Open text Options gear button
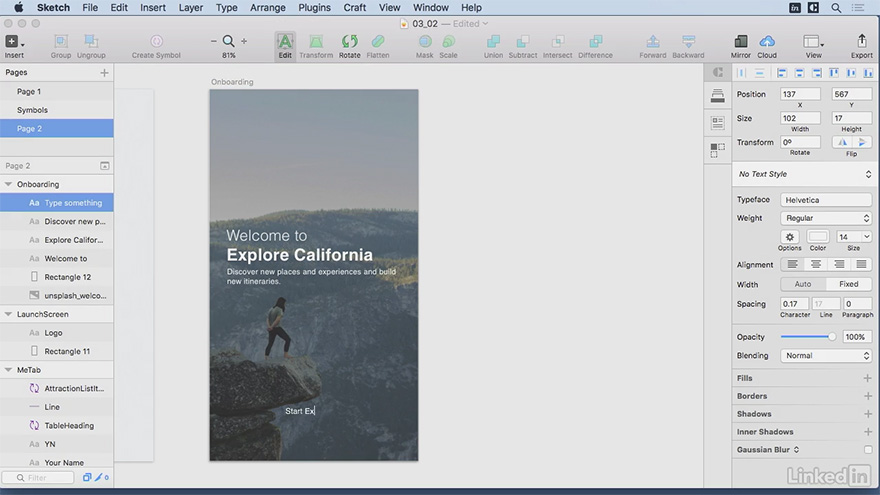 click(x=790, y=237)
